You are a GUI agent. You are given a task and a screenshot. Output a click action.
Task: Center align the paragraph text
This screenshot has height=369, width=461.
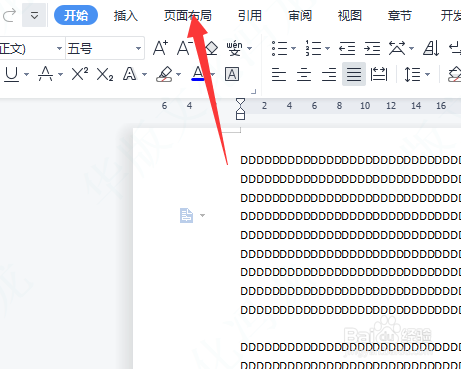(x=304, y=74)
